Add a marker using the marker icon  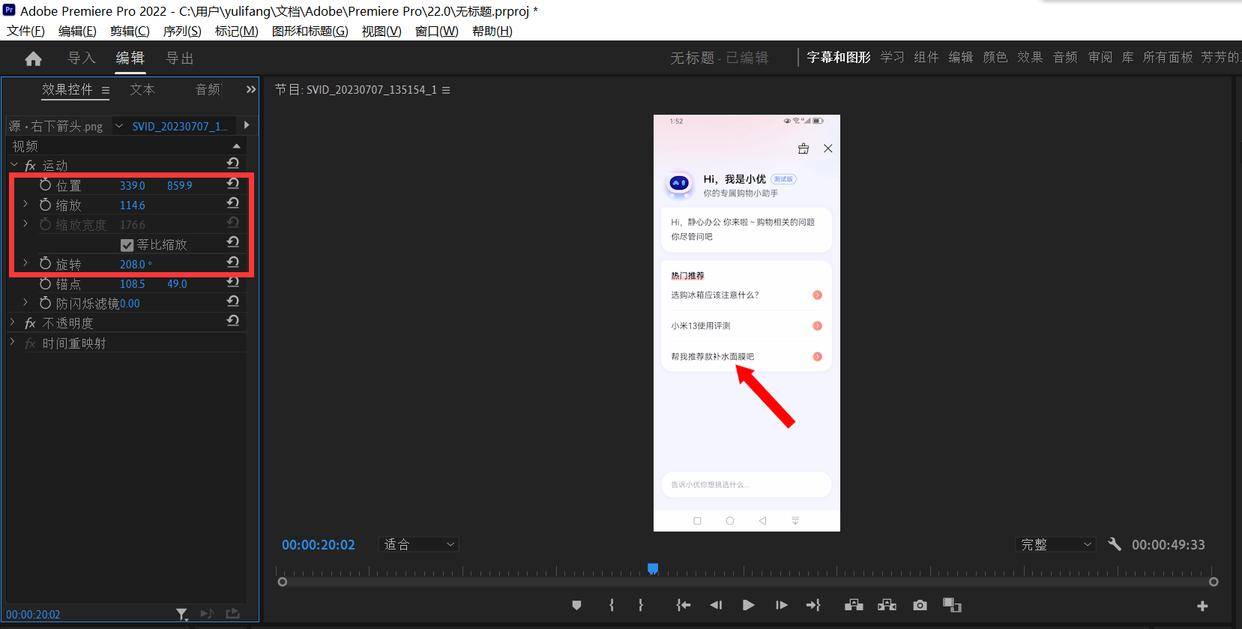pyautogui.click(x=576, y=605)
